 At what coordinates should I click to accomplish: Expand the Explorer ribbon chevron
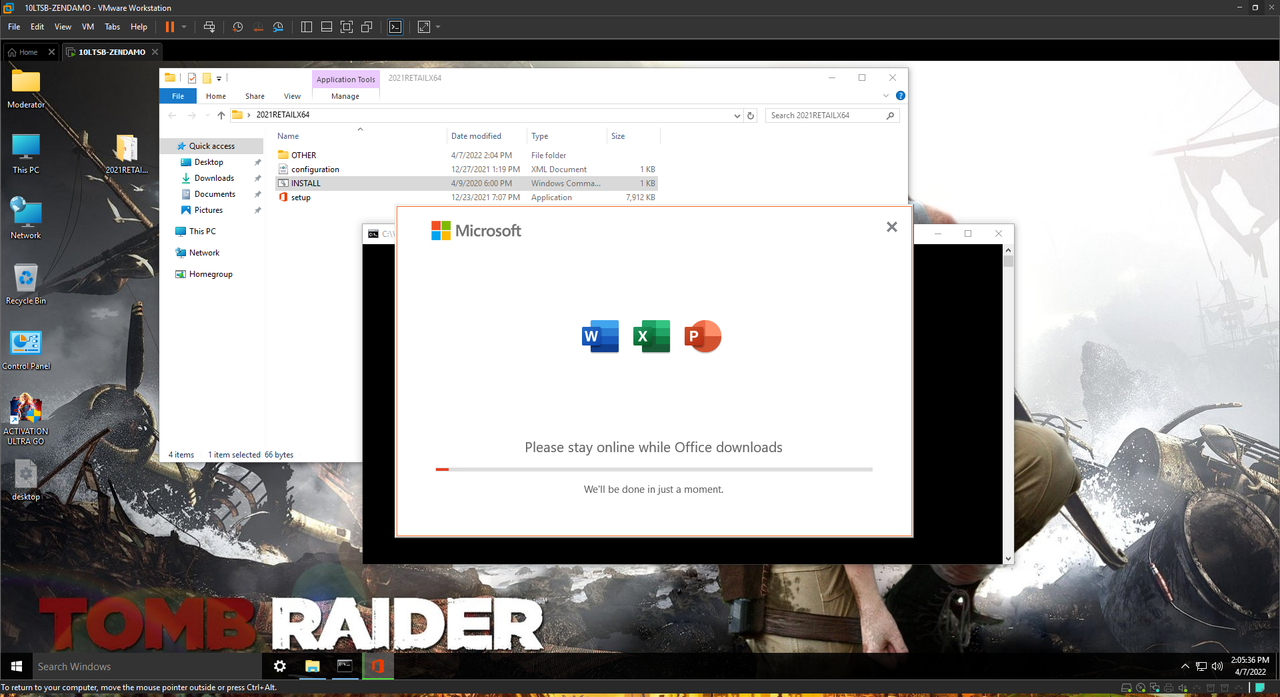coord(886,96)
